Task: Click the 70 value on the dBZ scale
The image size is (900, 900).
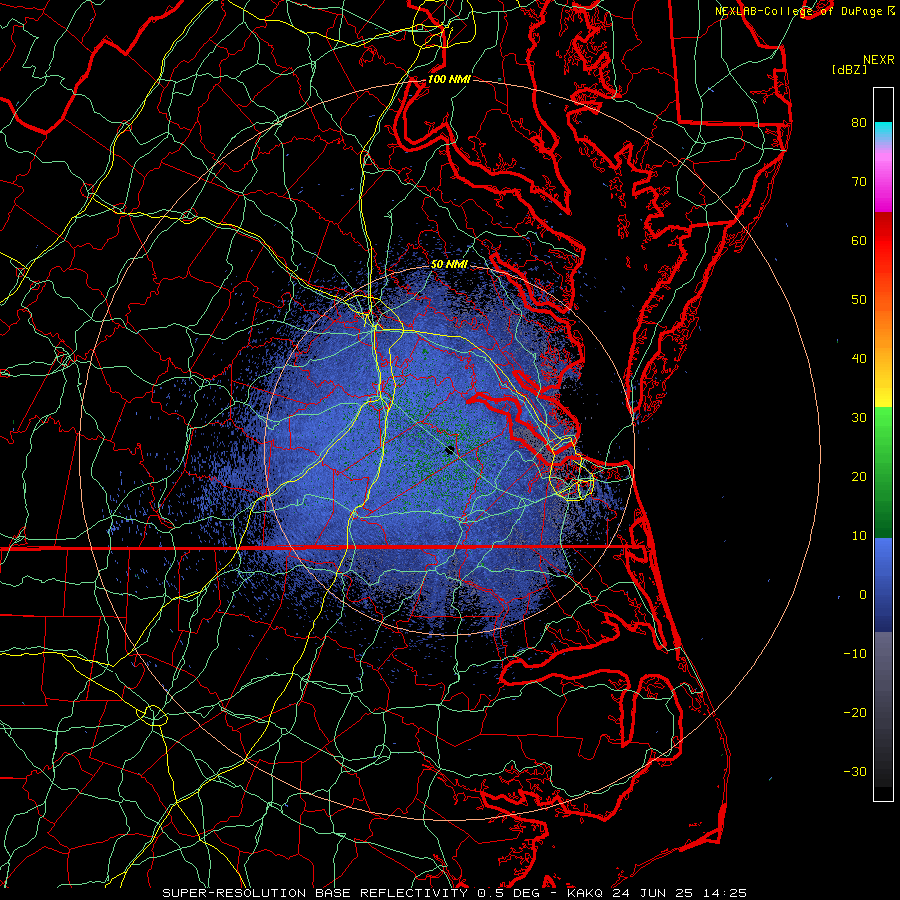Action: point(859,181)
